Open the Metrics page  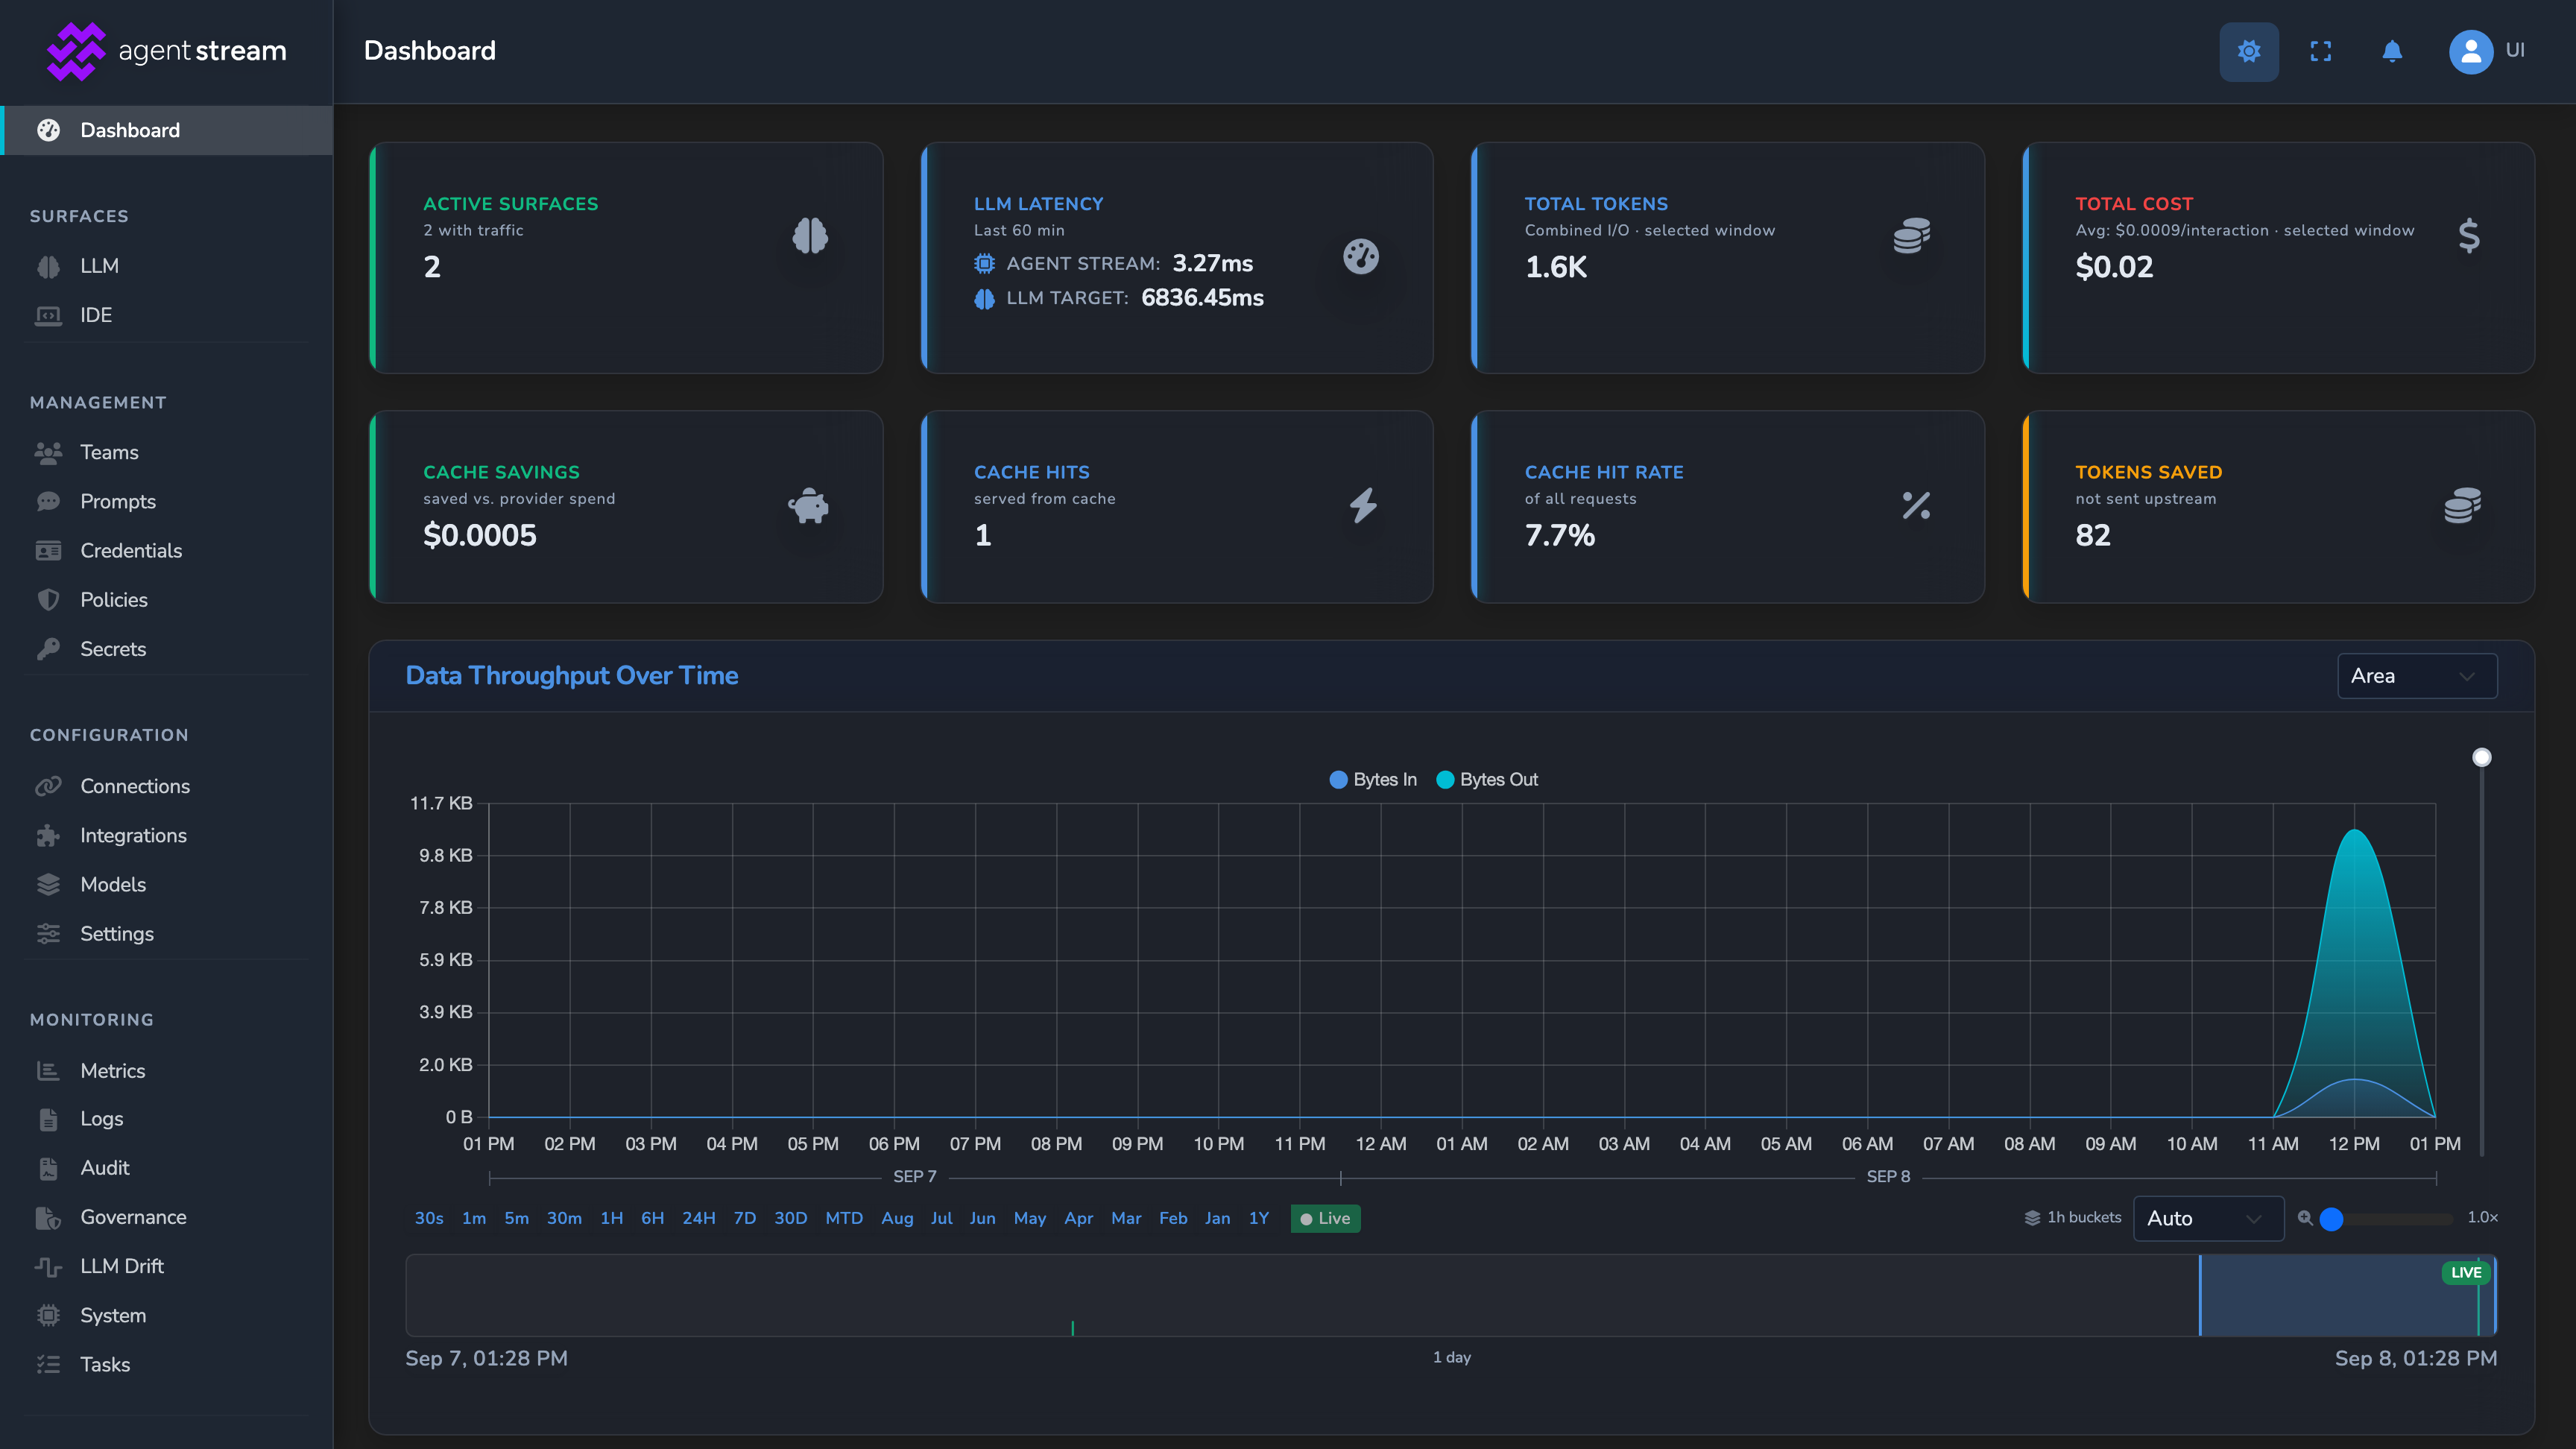pos(112,1070)
